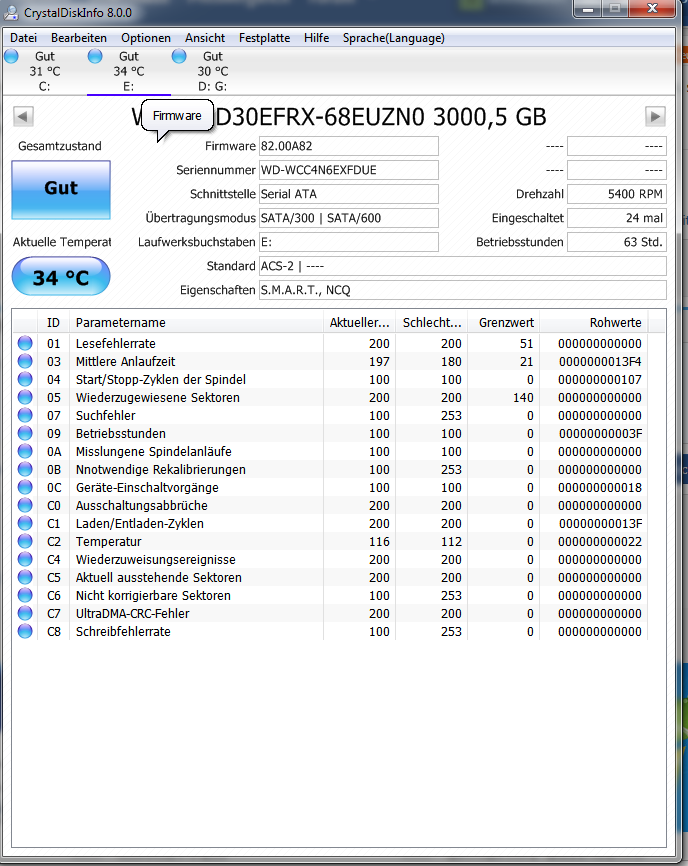Click Übertragungsmodus field SATA/300 | SATA/600
The height and width of the screenshot is (866, 688).
pos(349,218)
